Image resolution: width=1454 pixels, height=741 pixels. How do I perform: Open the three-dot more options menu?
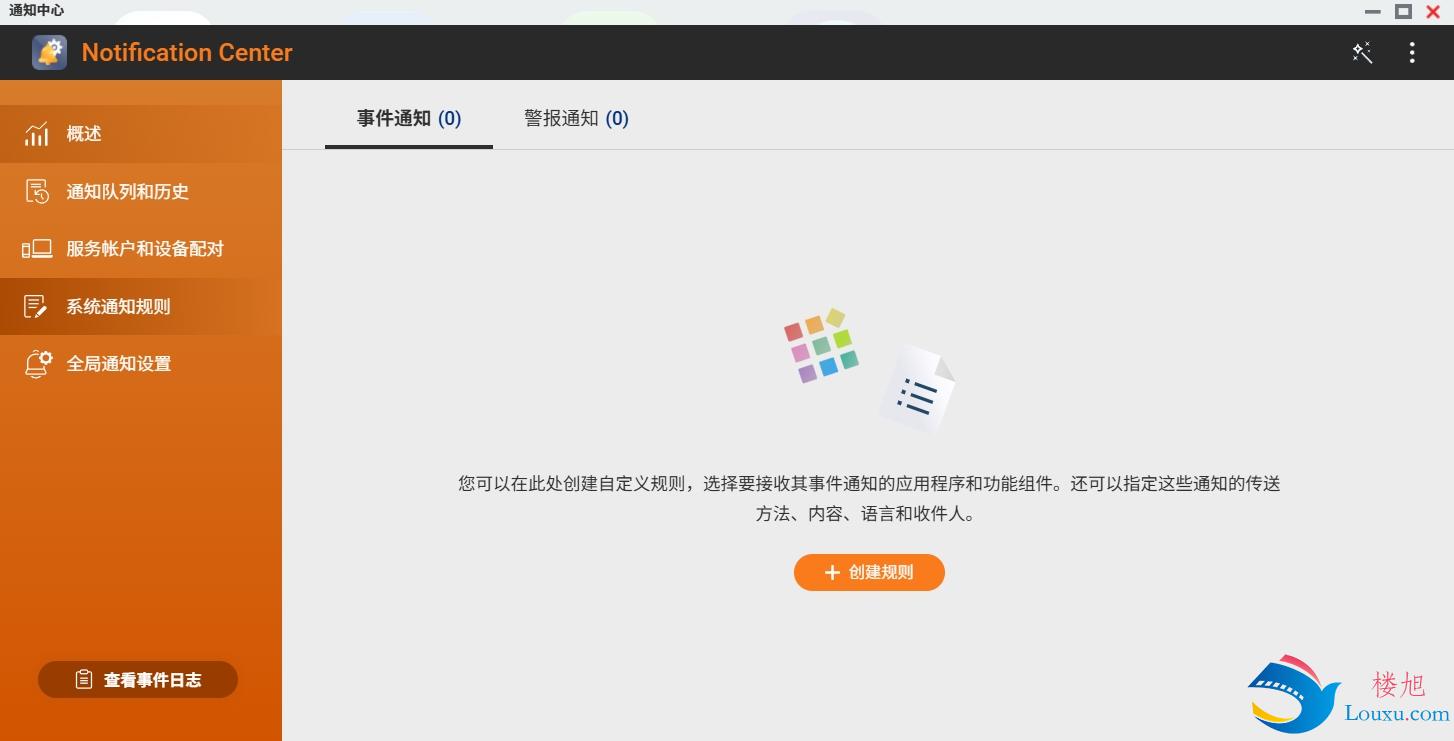pos(1412,53)
